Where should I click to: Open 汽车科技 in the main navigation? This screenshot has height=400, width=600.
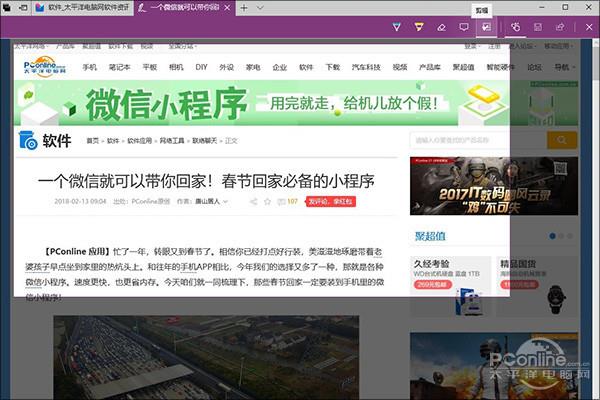tap(366, 67)
